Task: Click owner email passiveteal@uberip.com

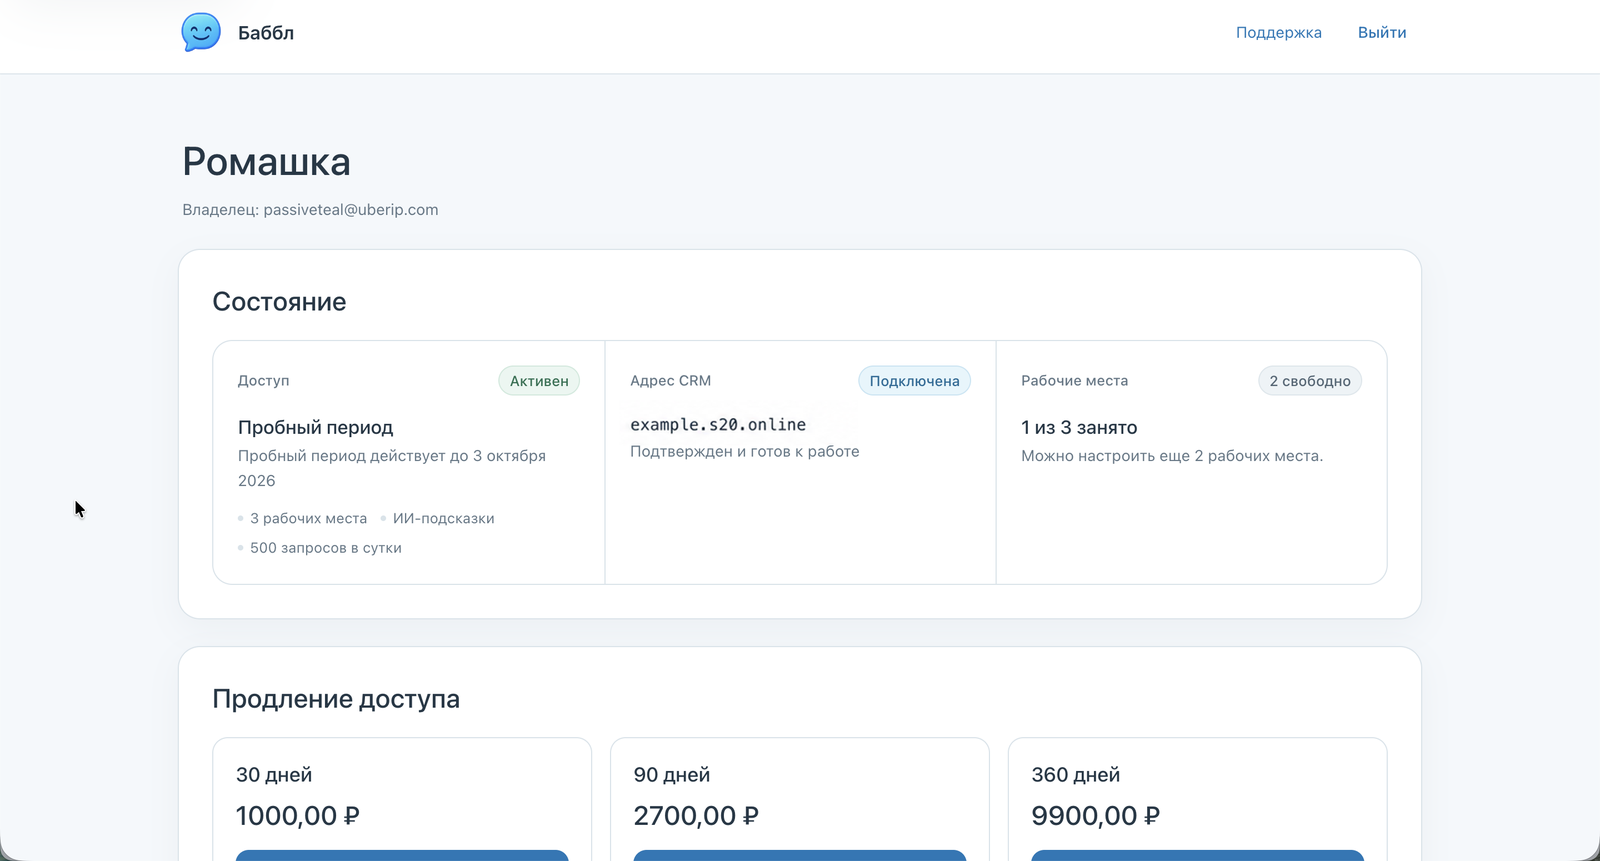Action: tap(351, 209)
